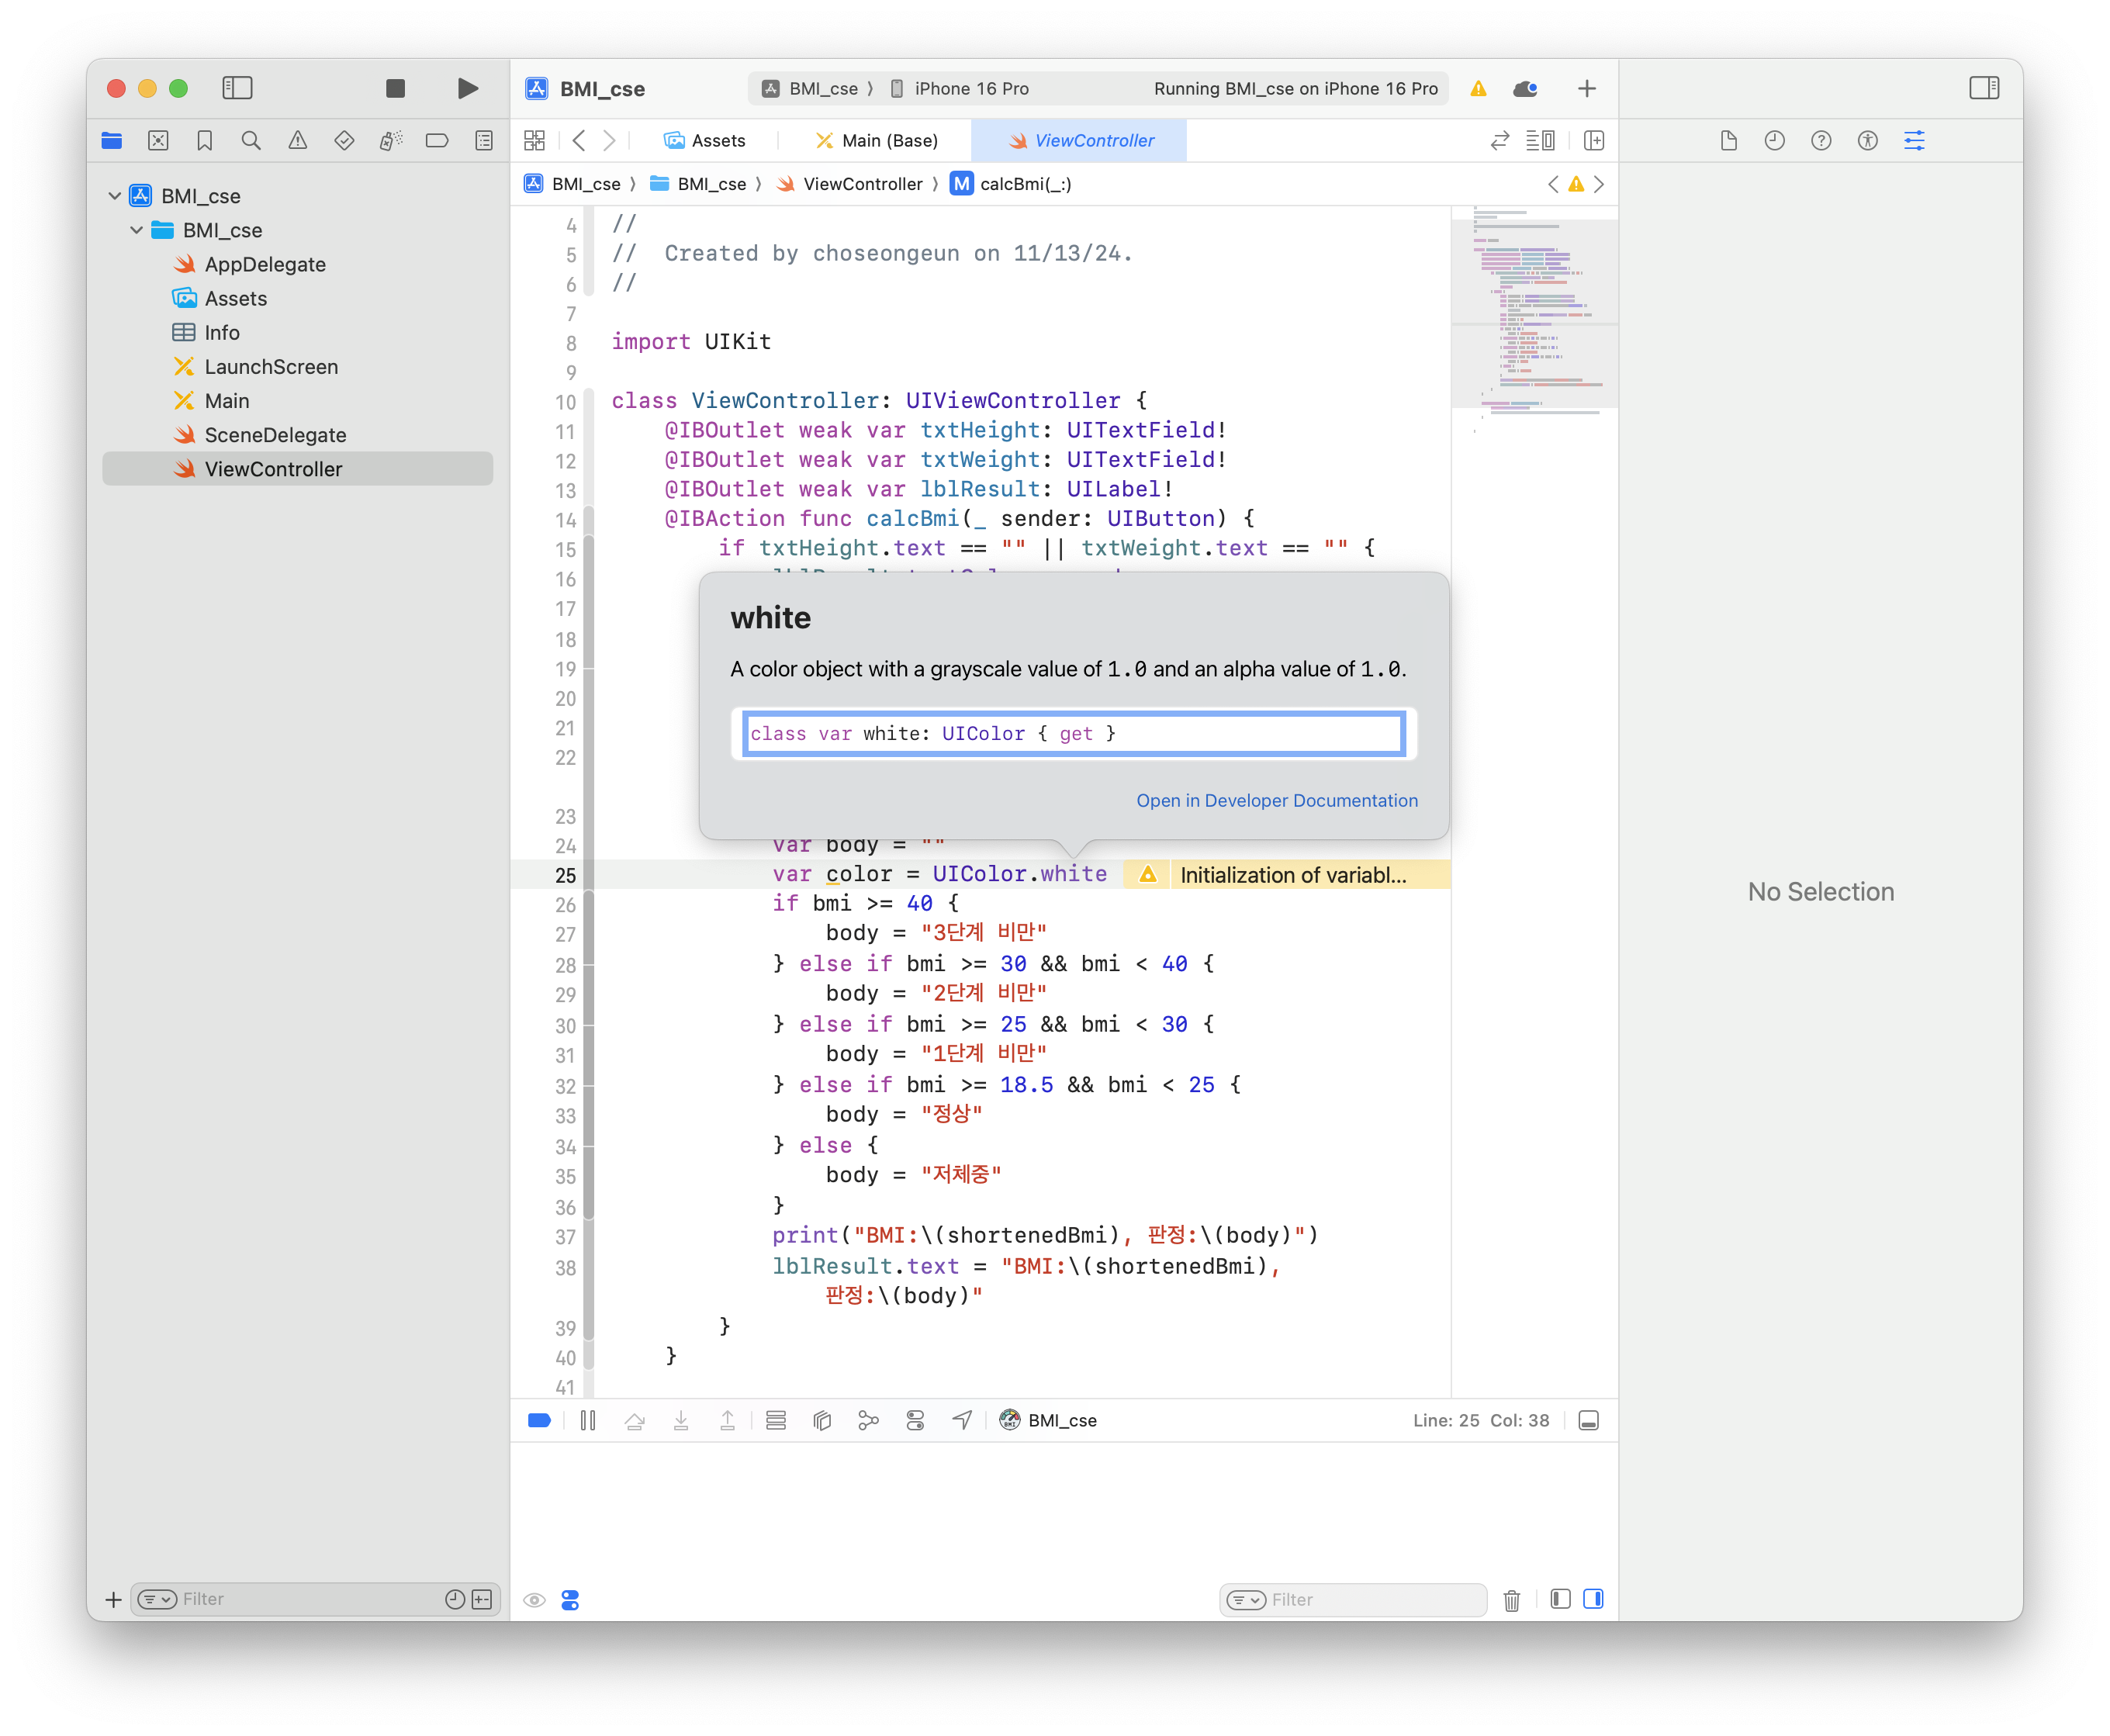The image size is (2110, 1736).
Task: Deactivate breakpoints toggle in debug bar
Action: 539,1421
